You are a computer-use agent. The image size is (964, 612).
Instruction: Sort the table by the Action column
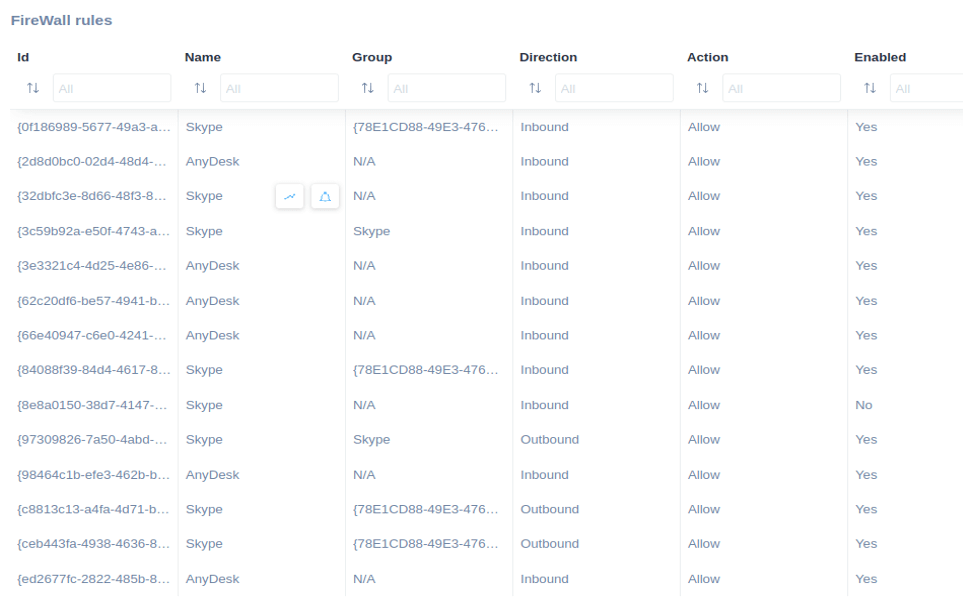(703, 88)
